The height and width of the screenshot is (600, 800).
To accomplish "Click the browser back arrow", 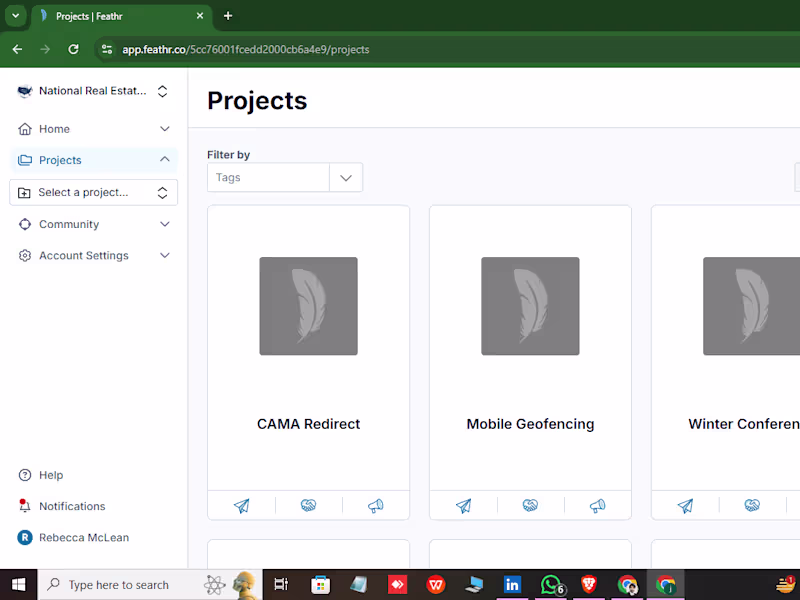I will [17, 49].
